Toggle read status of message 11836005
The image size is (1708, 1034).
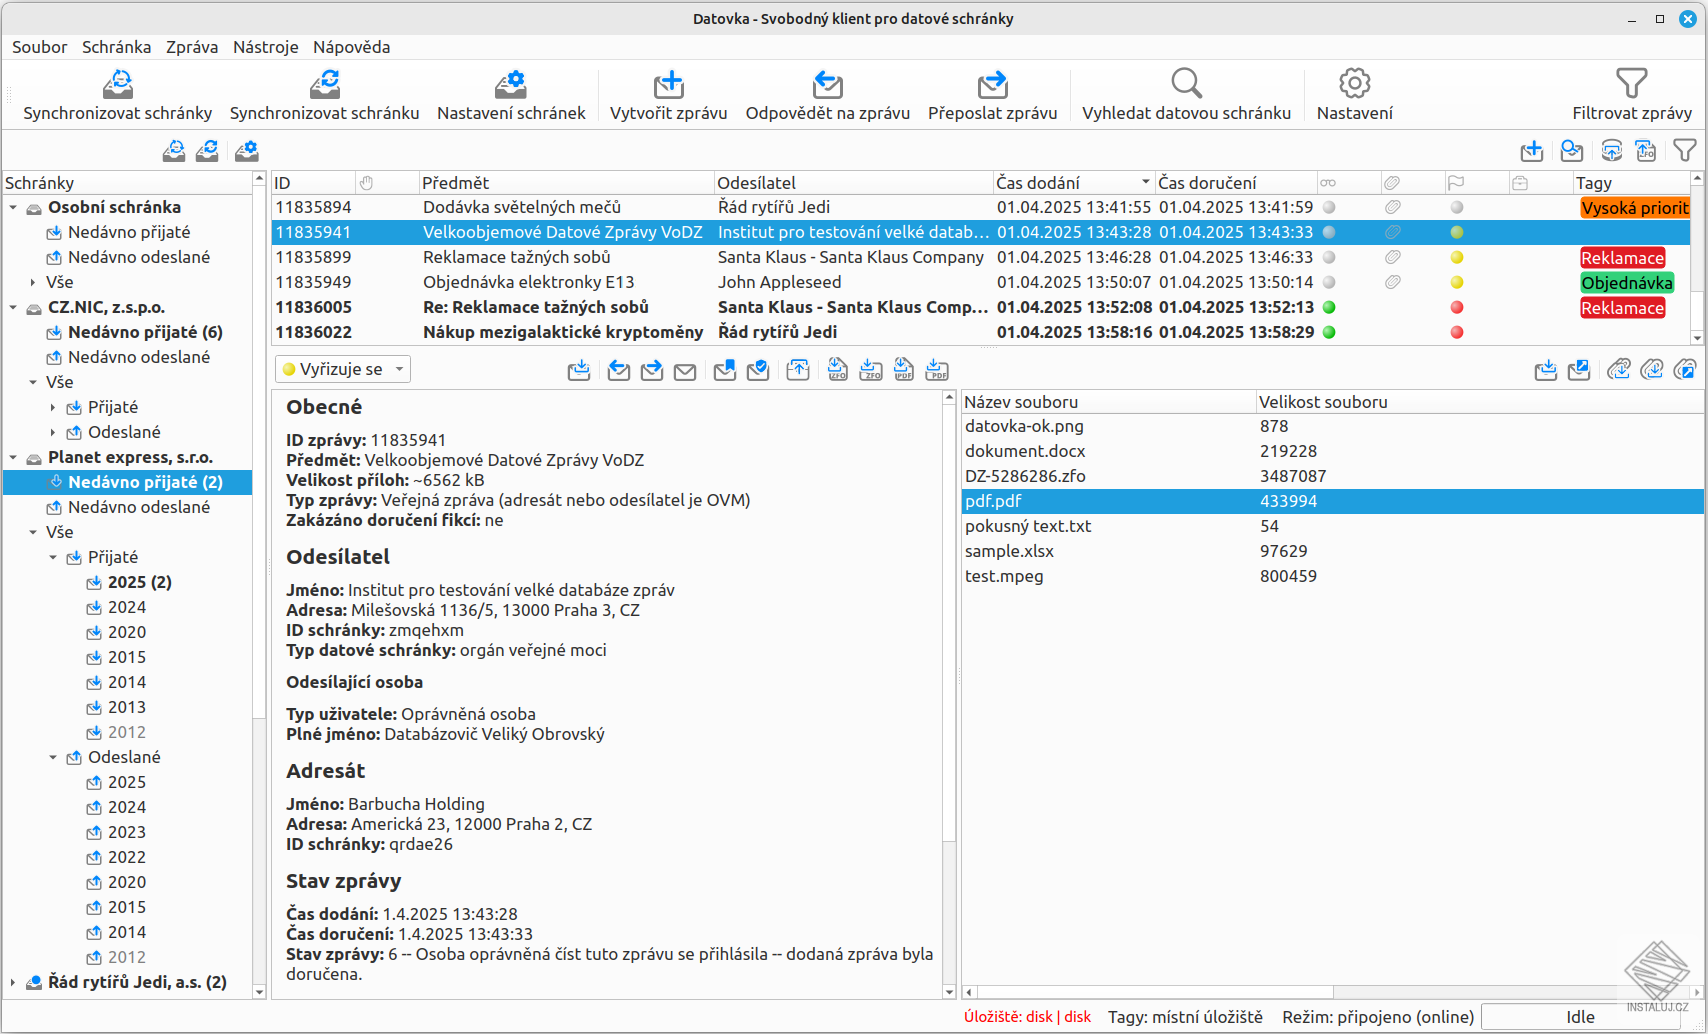coord(1329,308)
